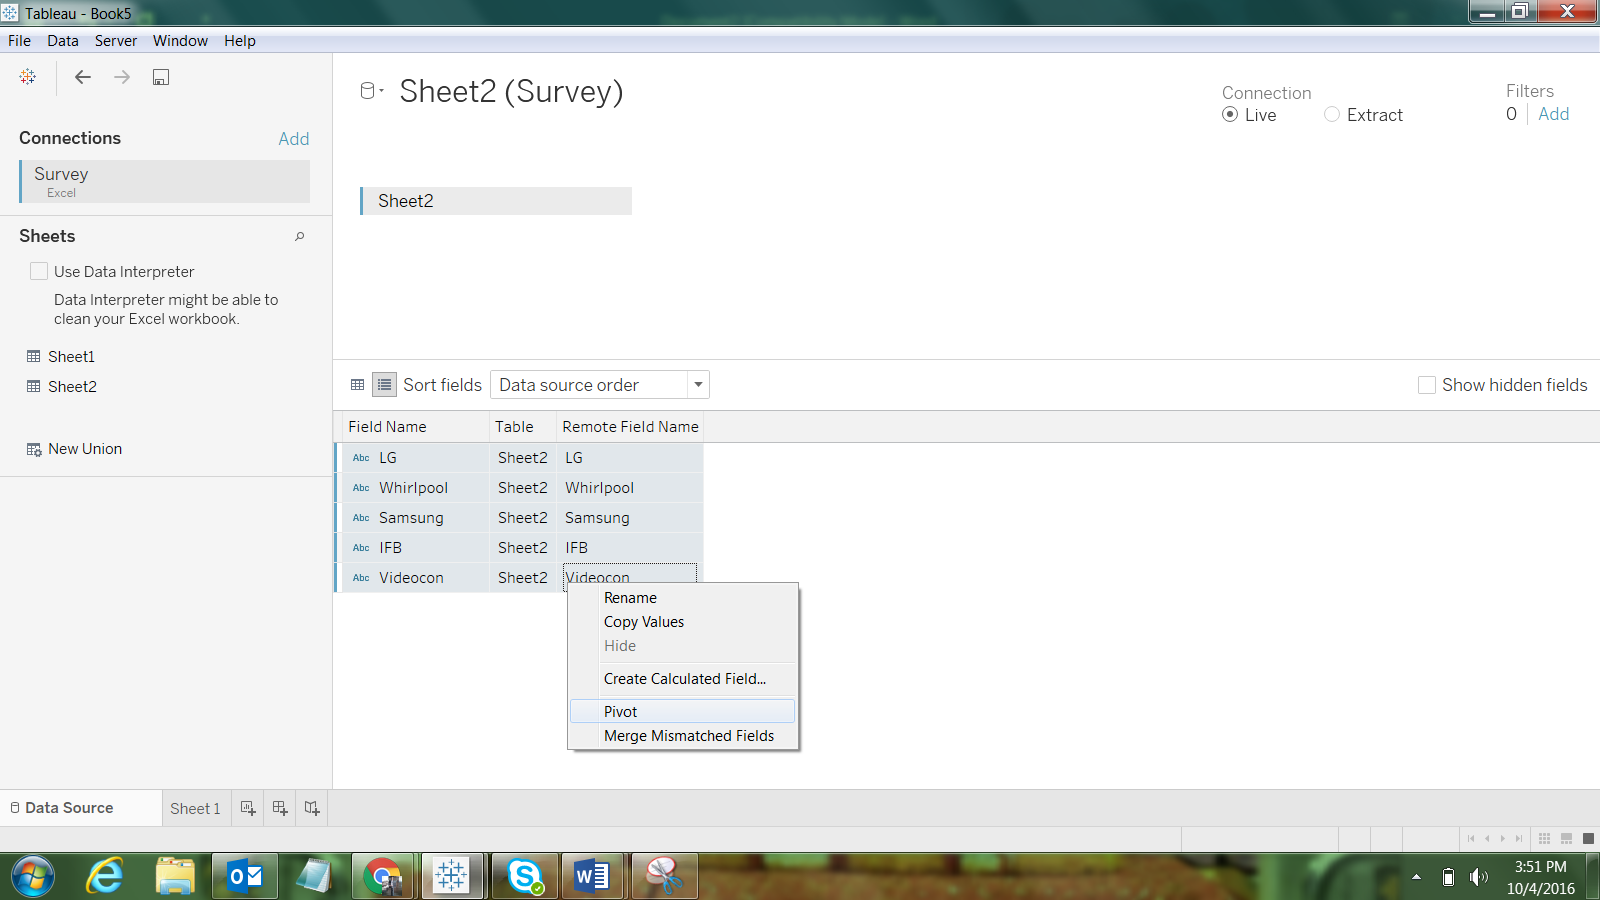Click the Sheet2 table cell in Videocon row
The image size is (1600, 900).
click(x=523, y=578)
